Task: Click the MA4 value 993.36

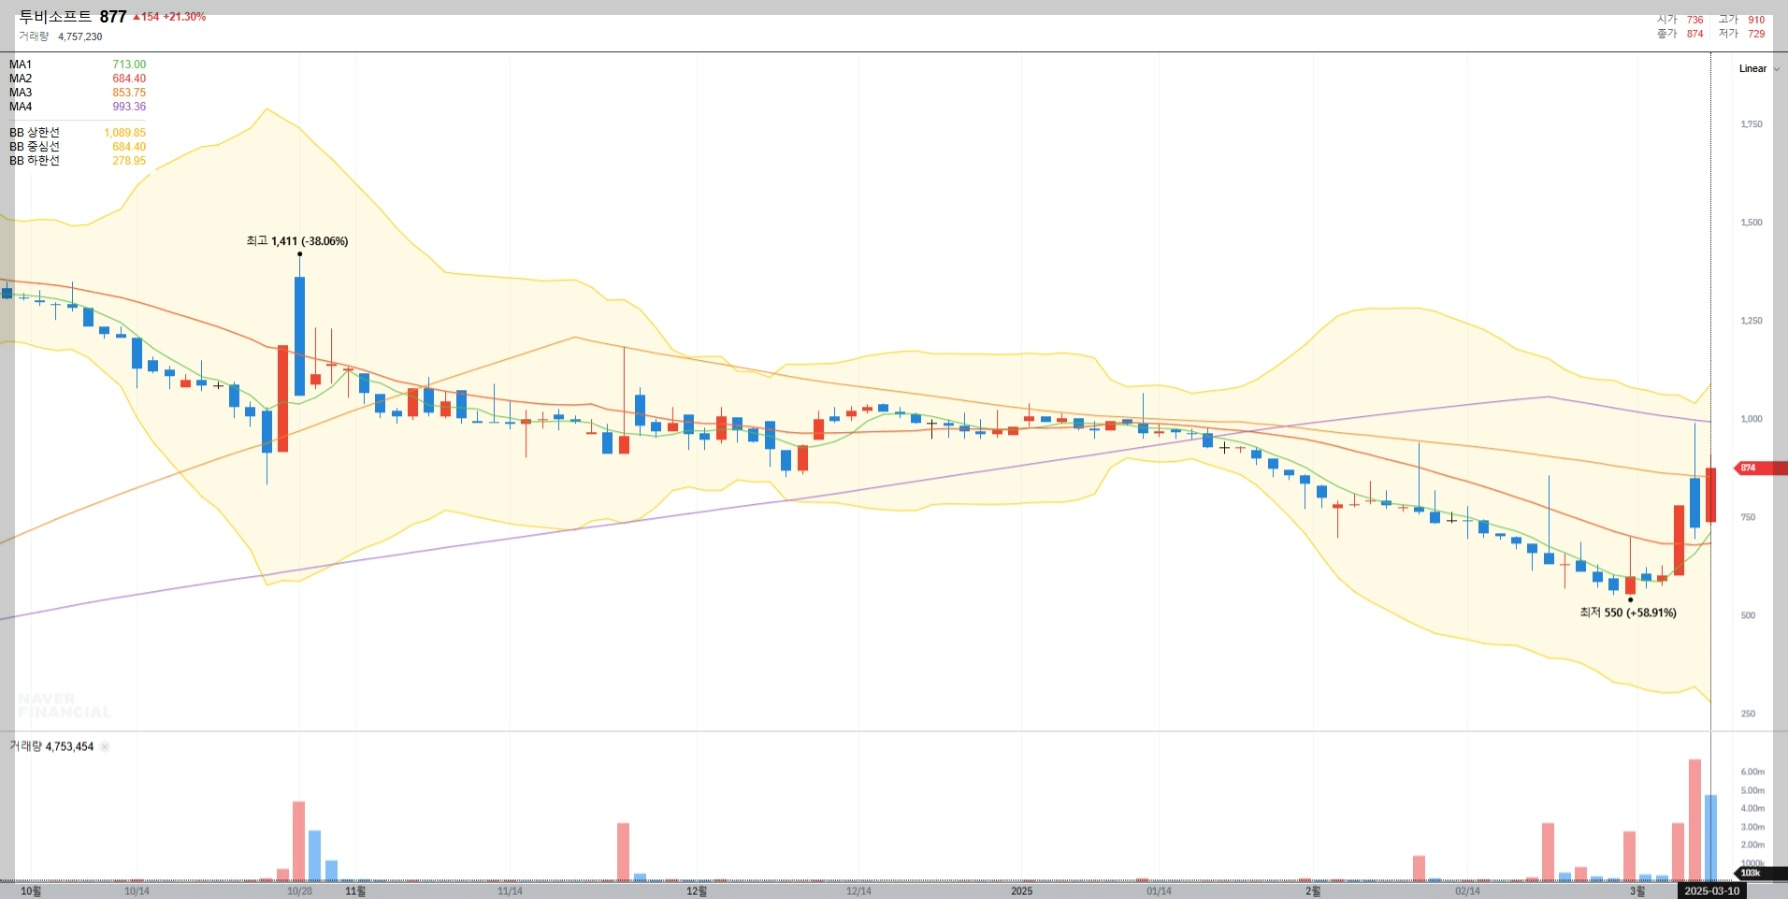Action: coord(129,107)
